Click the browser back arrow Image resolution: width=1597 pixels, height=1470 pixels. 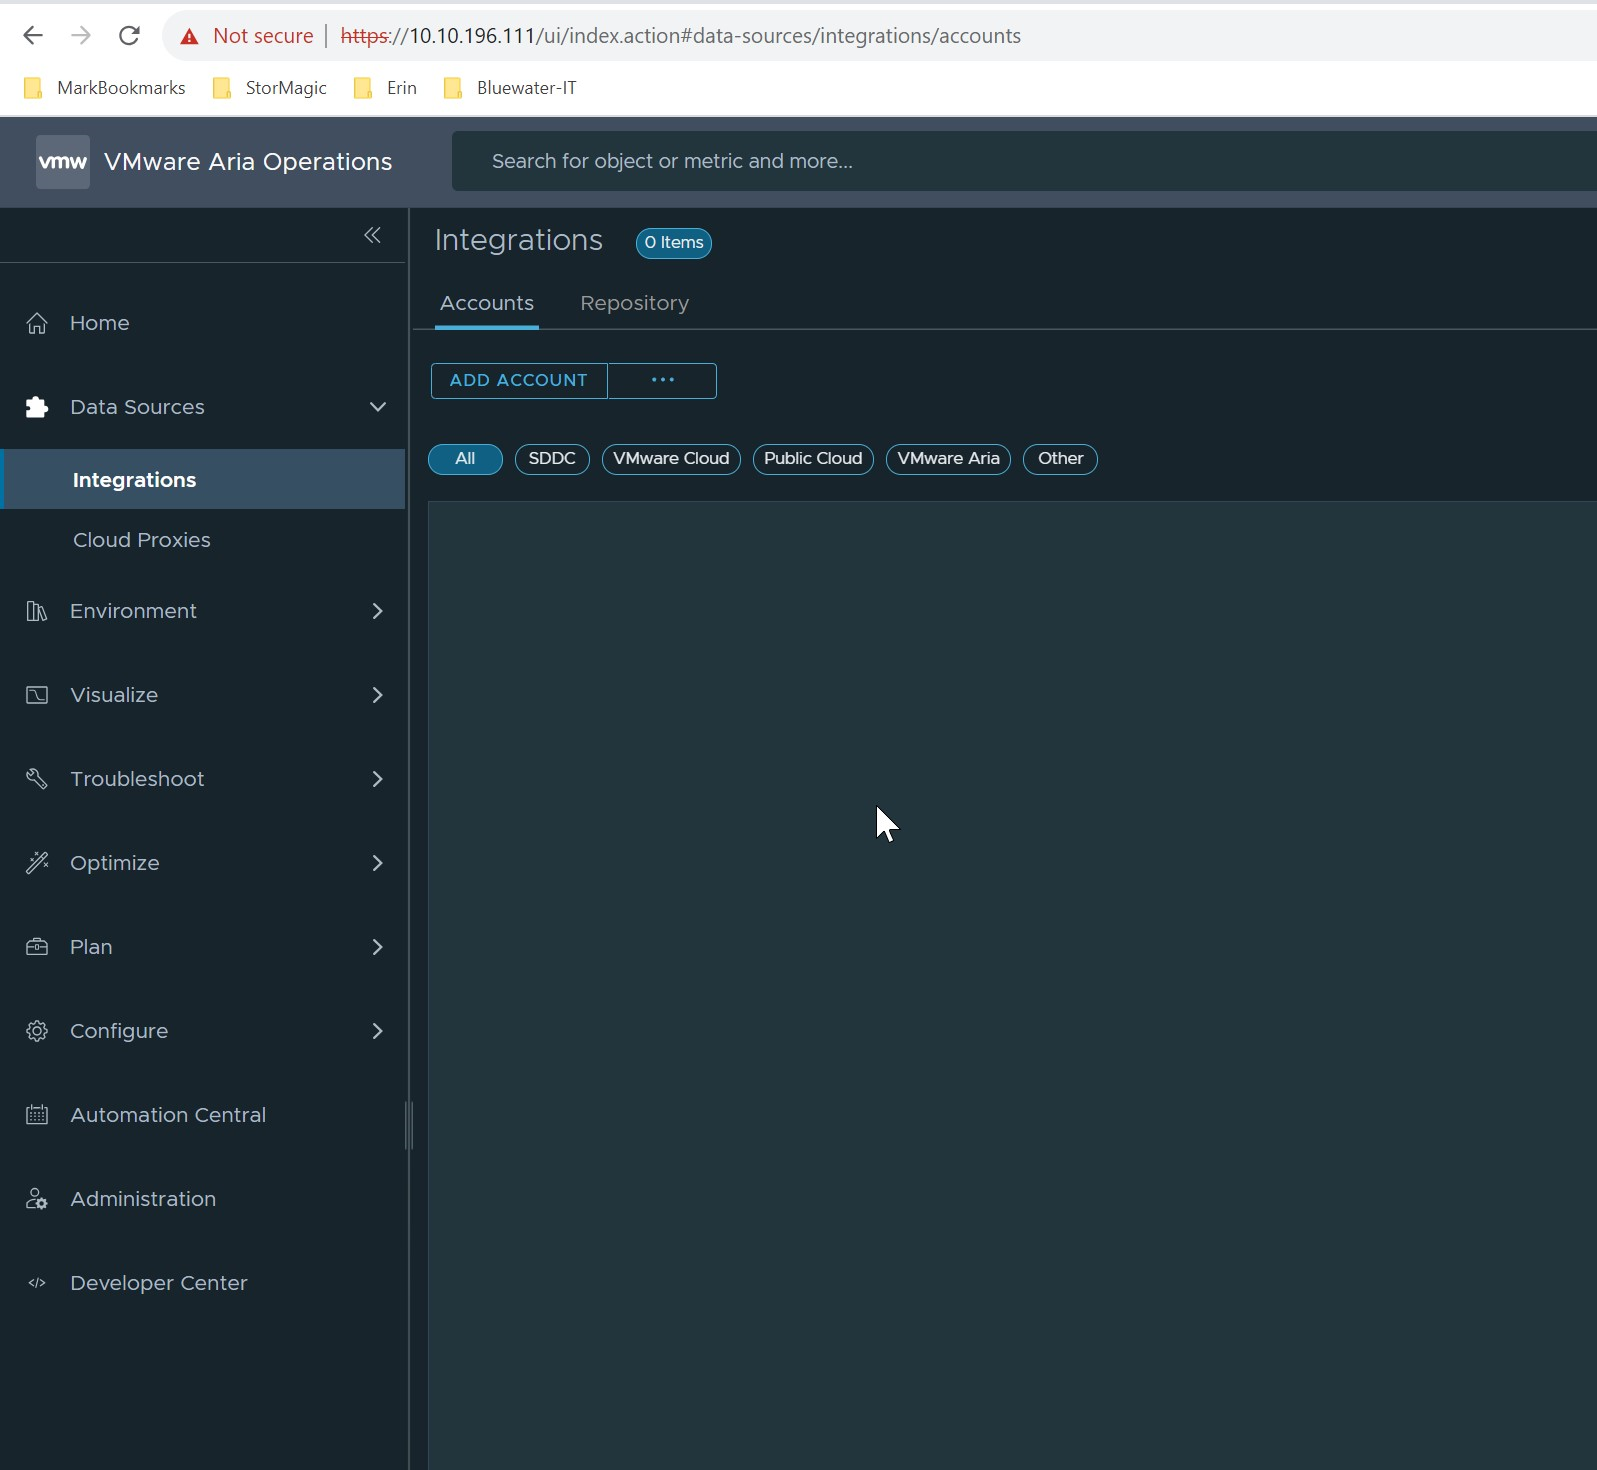[x=33, y=36]
